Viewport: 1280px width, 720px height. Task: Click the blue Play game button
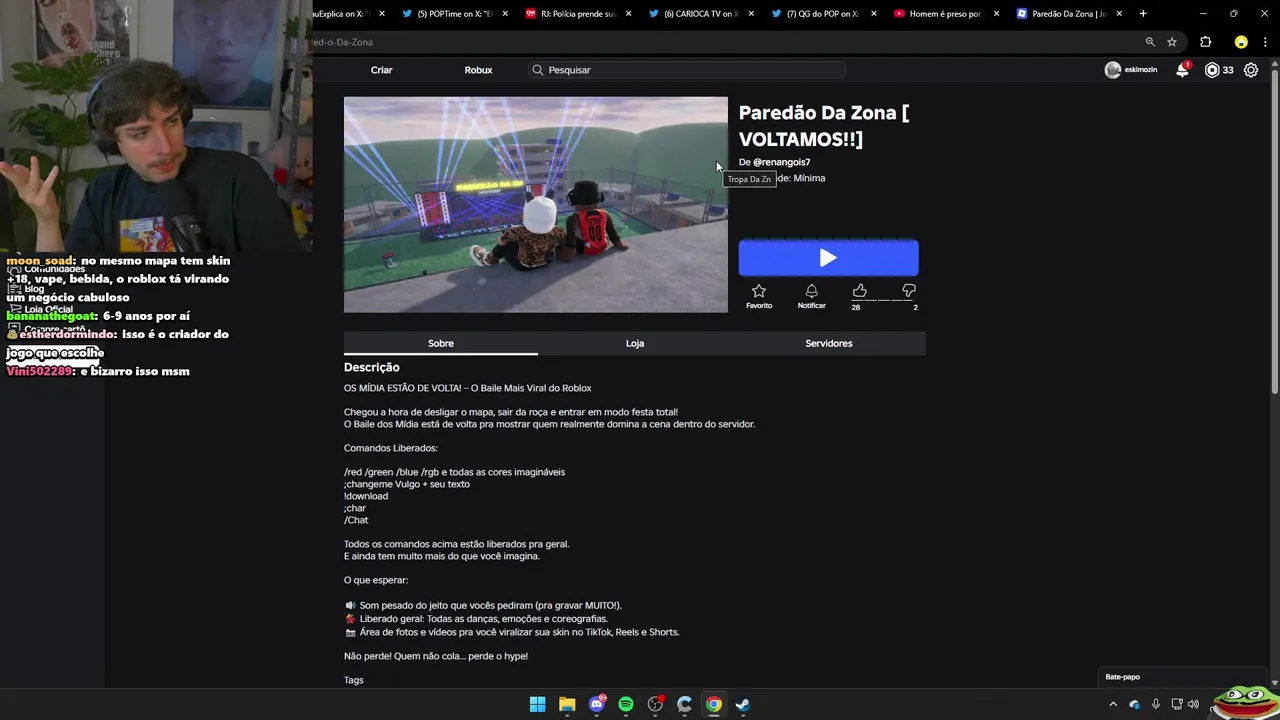point(828,258)
